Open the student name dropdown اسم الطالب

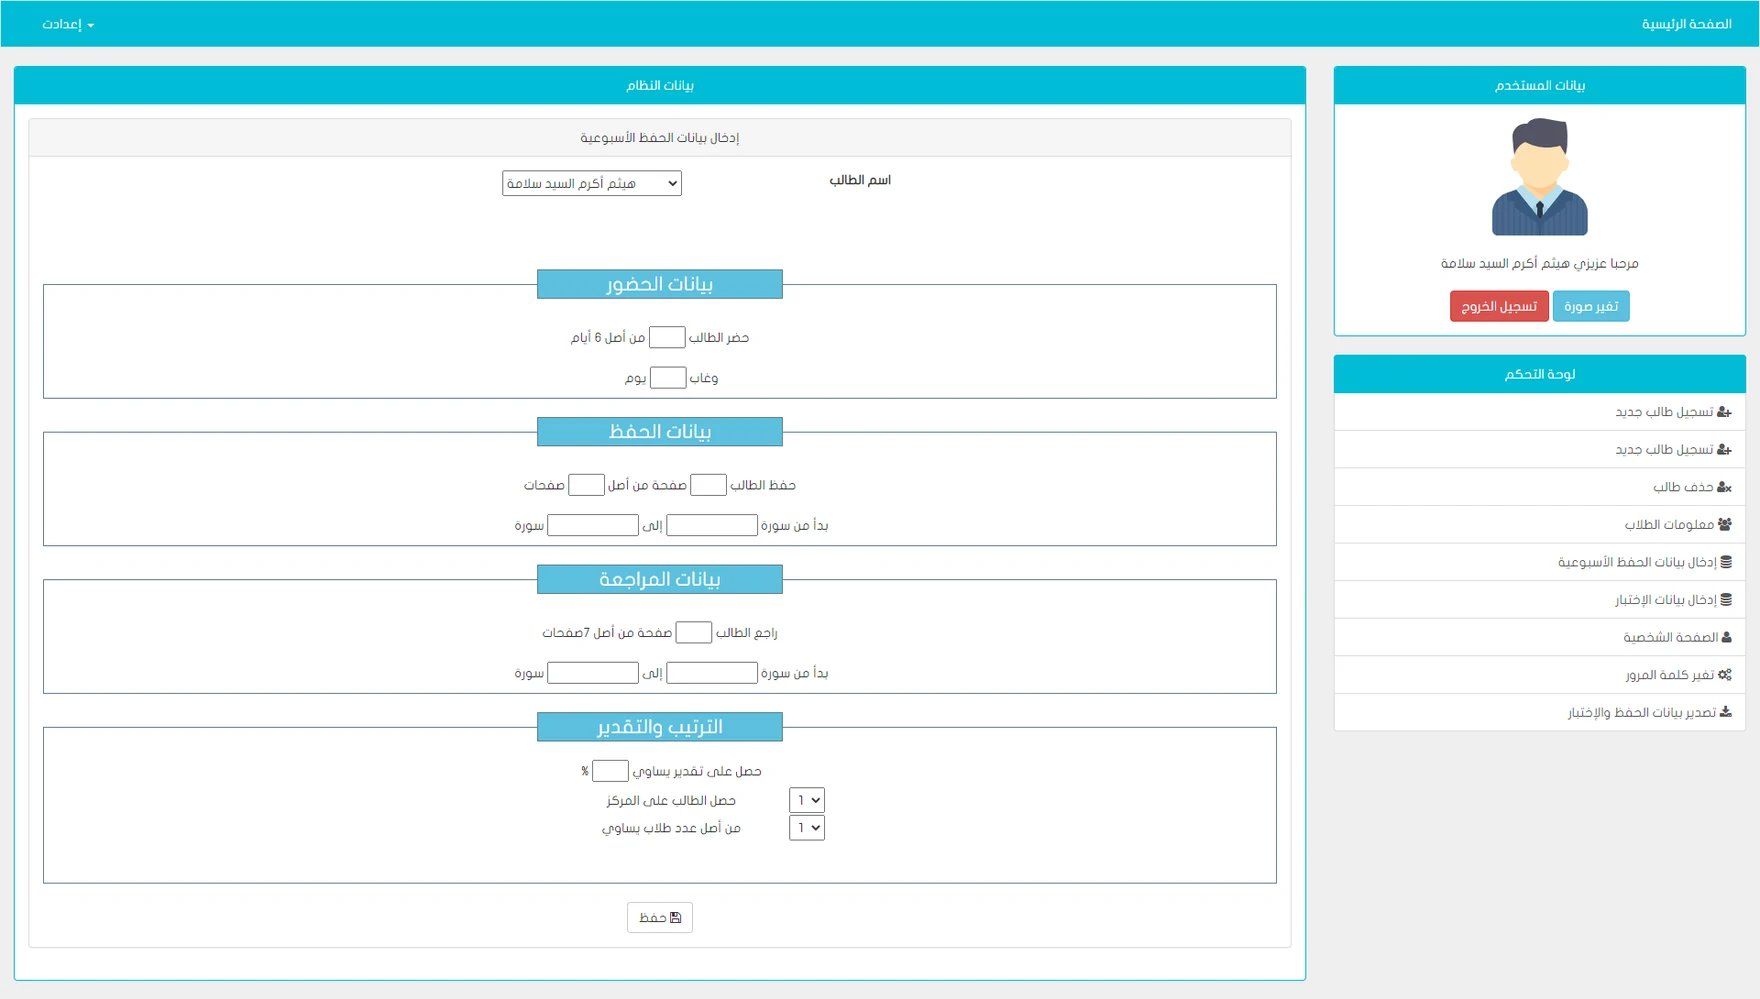tap(592, 183)
